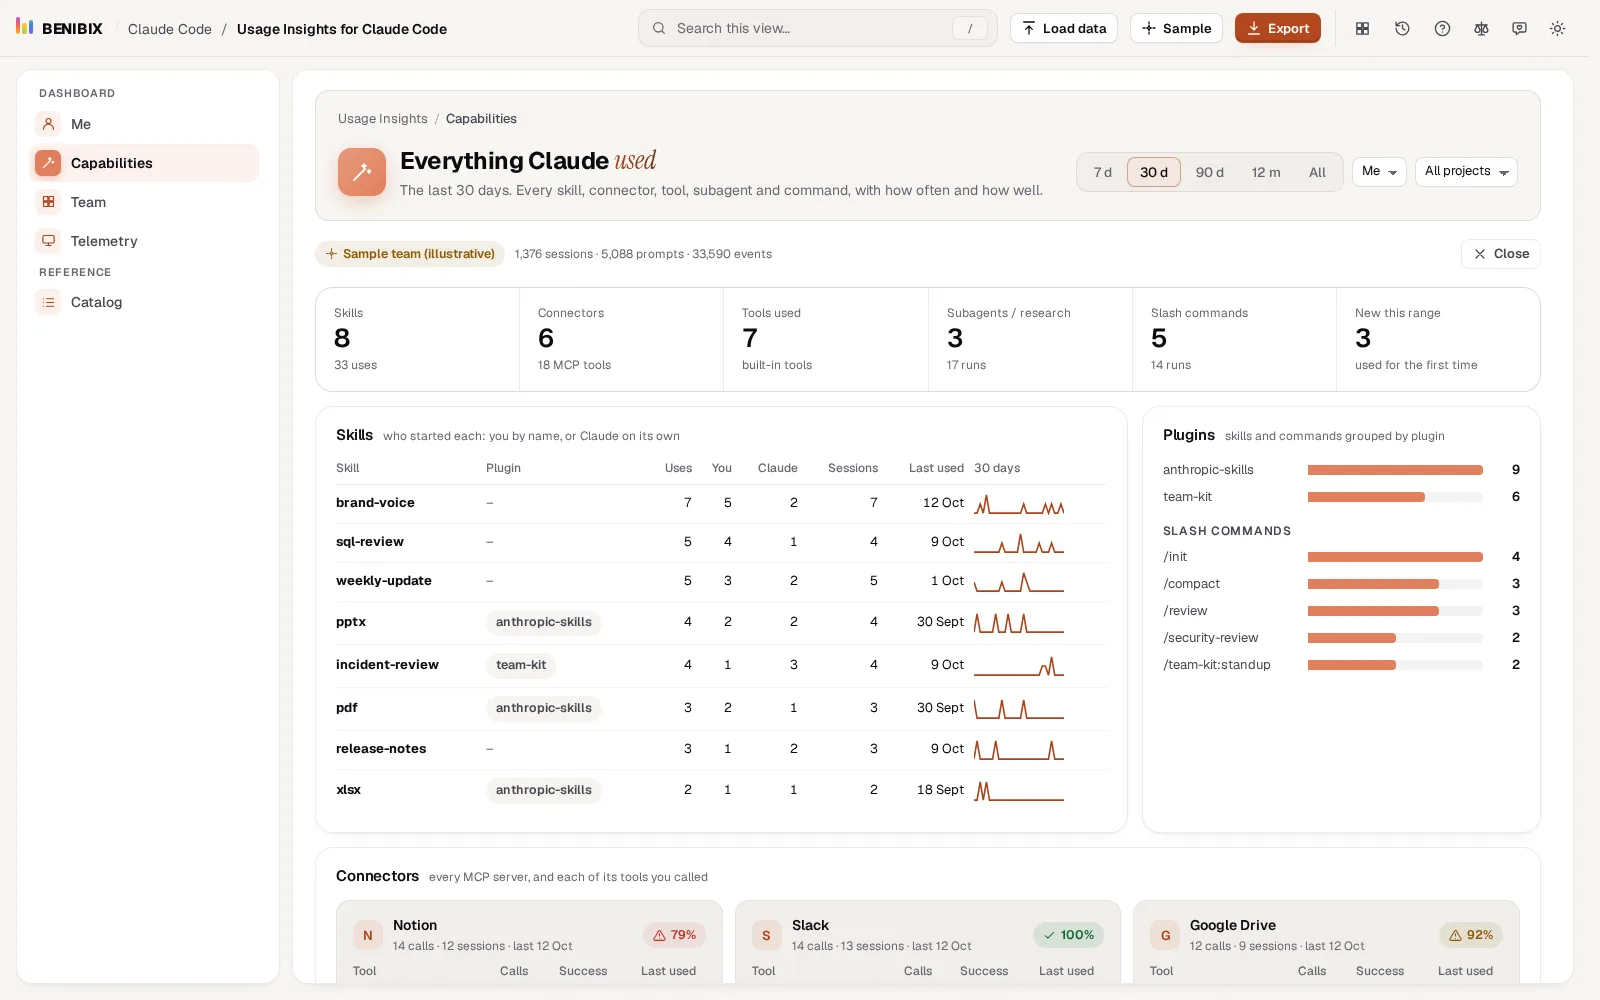Click the Me person icon in sidebar

[x=48, y=124]
